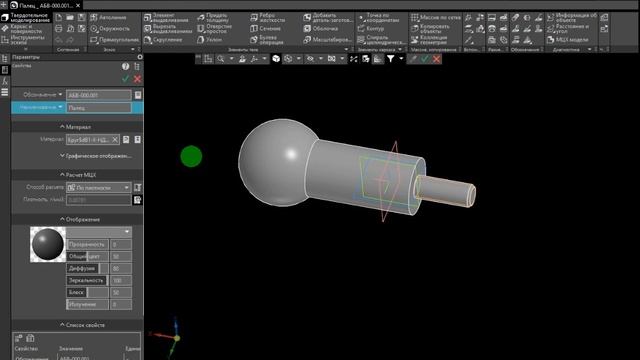Choose Вырезать выдавливанием operation
Viewport: 640px width, 360px height.
[168, 29]
